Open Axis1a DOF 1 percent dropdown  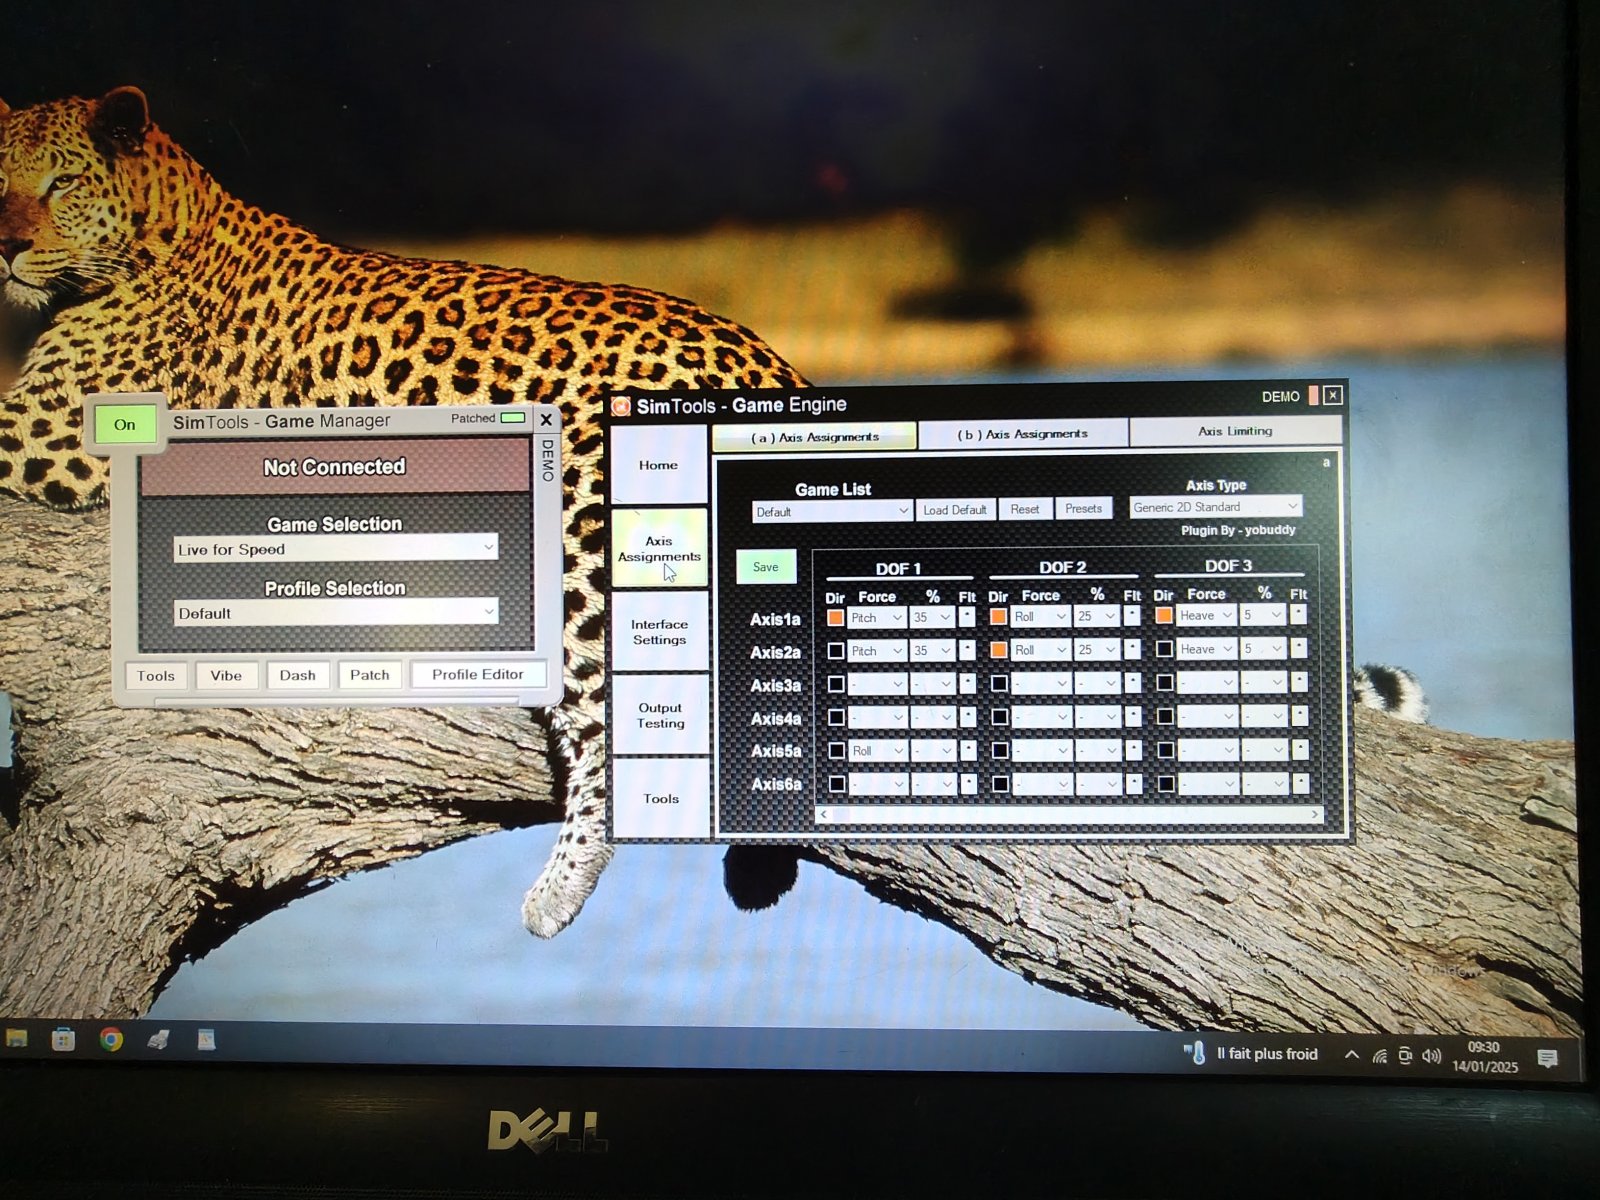click(x=932, y=618)
